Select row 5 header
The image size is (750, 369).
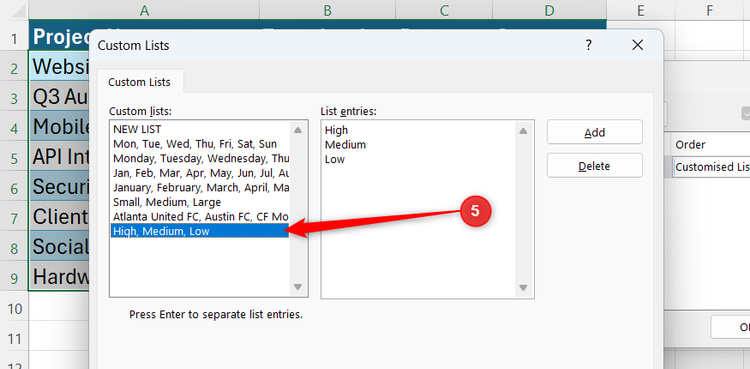tap(14, 158)
